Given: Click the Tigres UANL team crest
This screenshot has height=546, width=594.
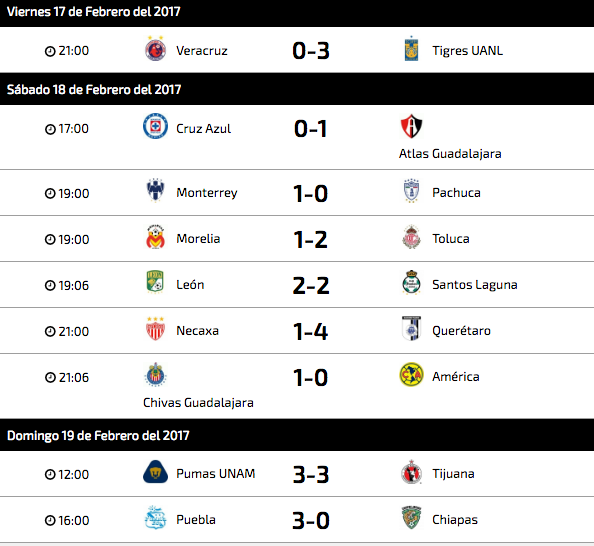Looking at the screenshot, I should coord(411,49).
